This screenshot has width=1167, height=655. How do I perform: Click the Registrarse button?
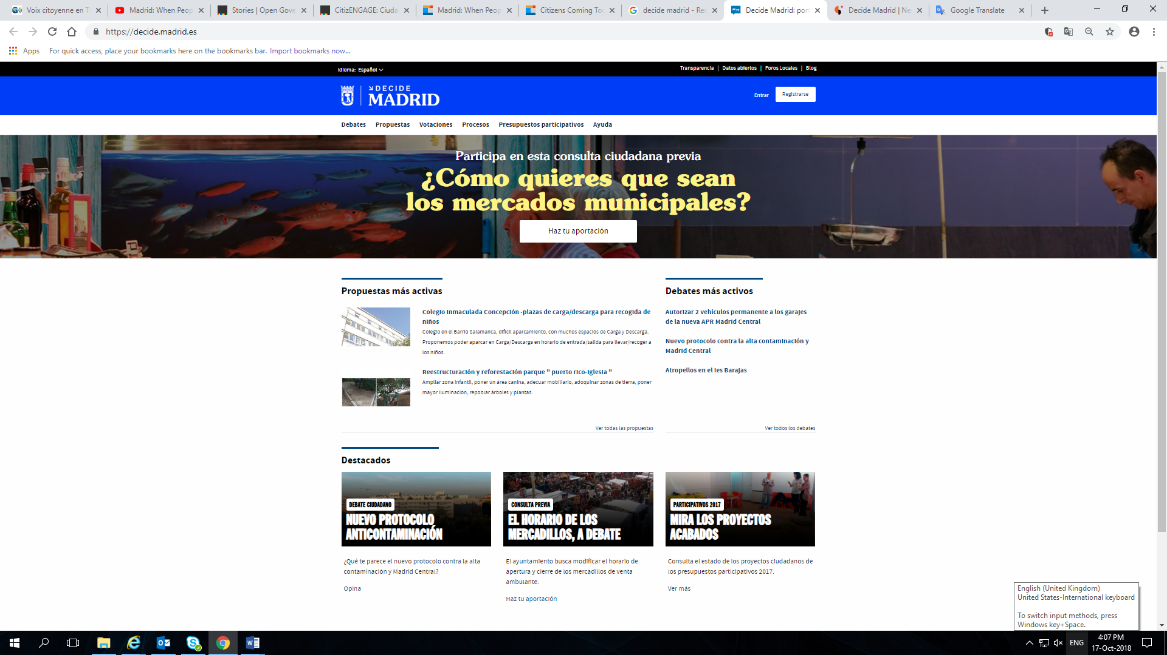click(x=794, y=94)
